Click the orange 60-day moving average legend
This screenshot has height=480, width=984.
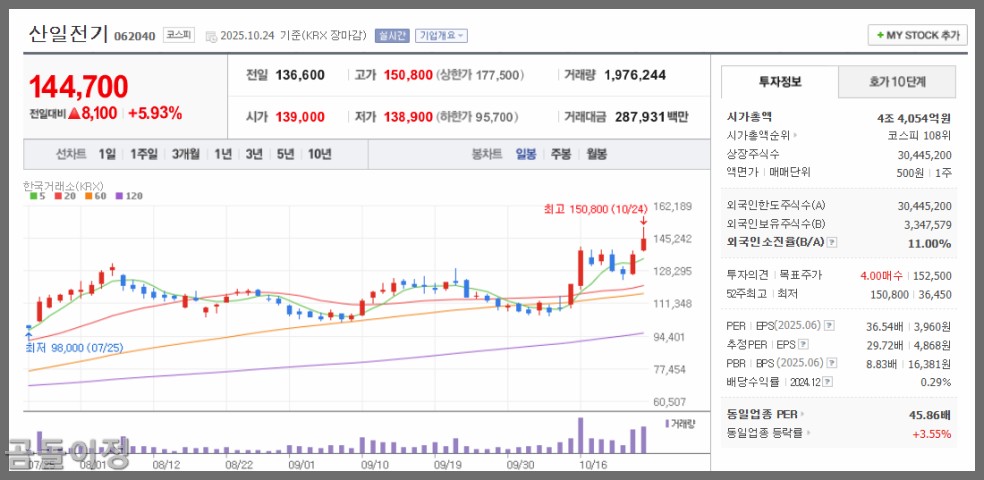[95, 196]
